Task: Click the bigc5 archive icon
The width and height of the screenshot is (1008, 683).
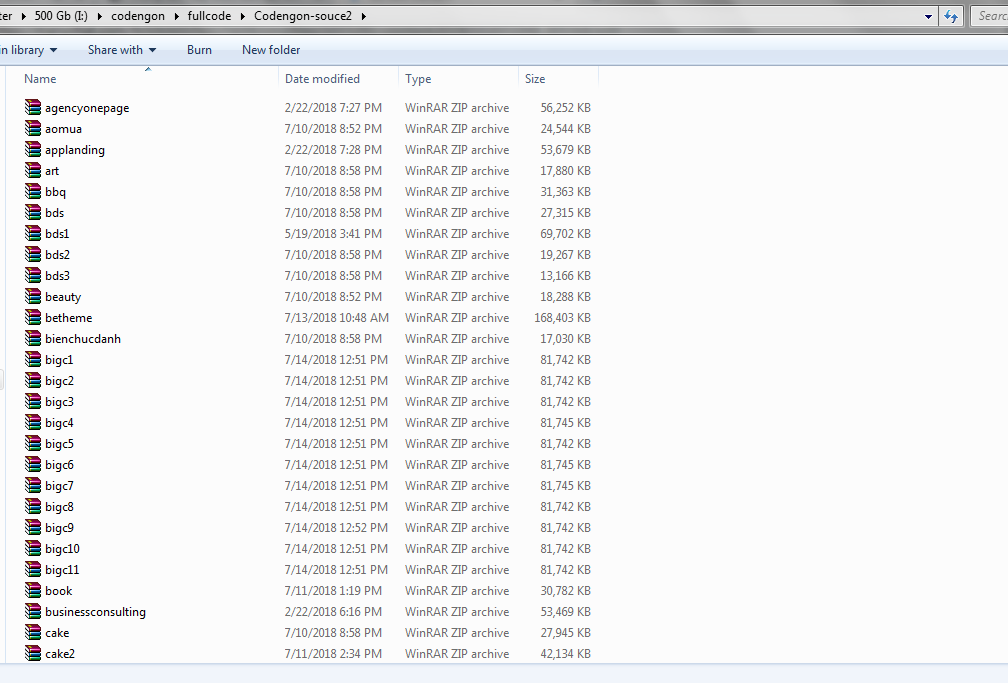Action: coord(33,444)
